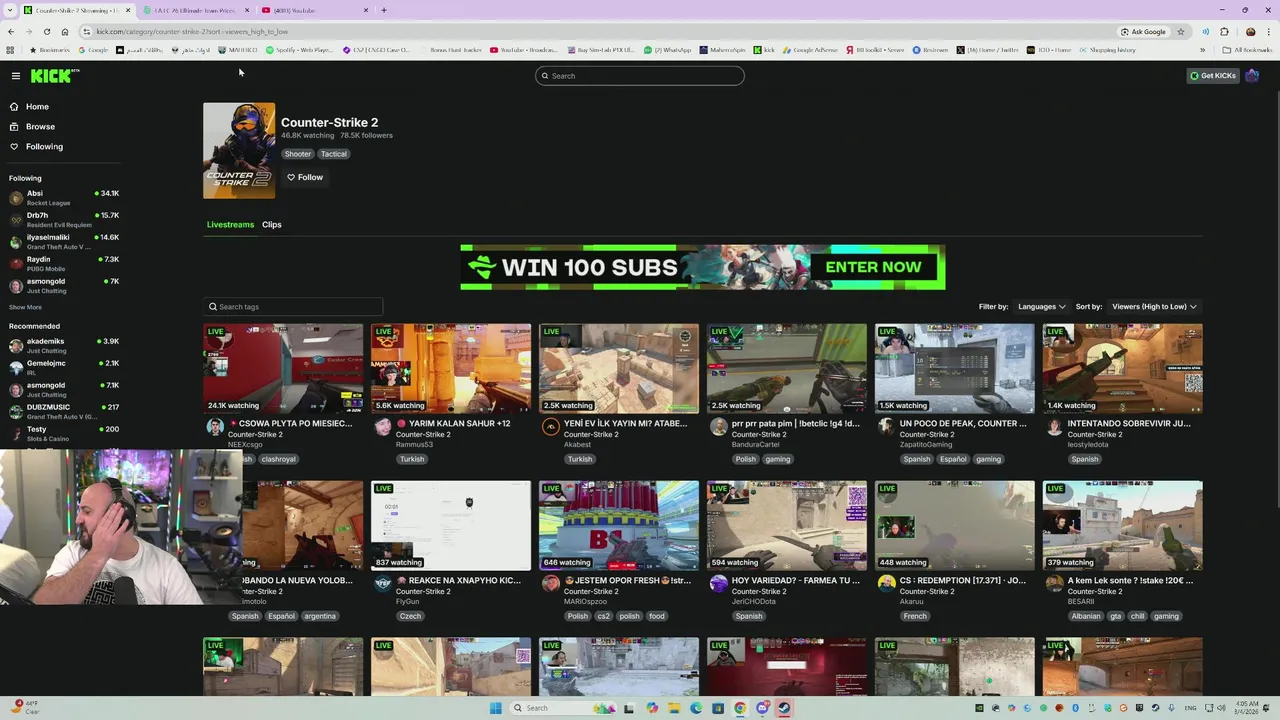Open the Languages filter dropdown
This screenshot has height=720, width=1280.
click(1041, 307)
